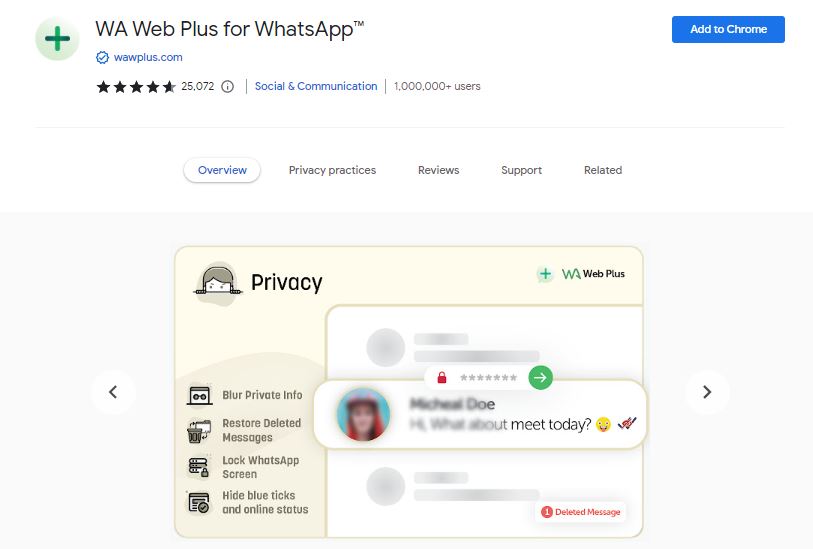The width and height of the screenshot is (813, 549).
Task: Open the Social & Communication category link
Action: click(x=316, y=87)
